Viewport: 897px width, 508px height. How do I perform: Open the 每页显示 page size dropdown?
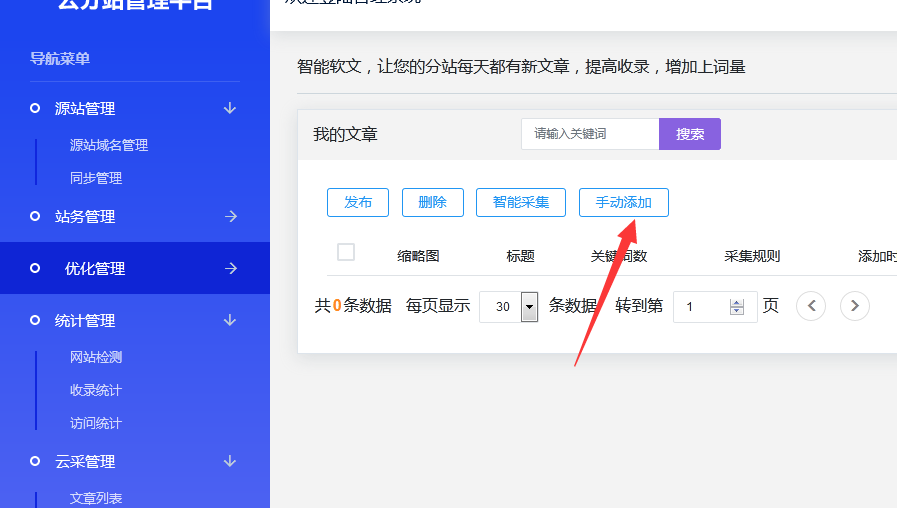(x=529, y=307)
